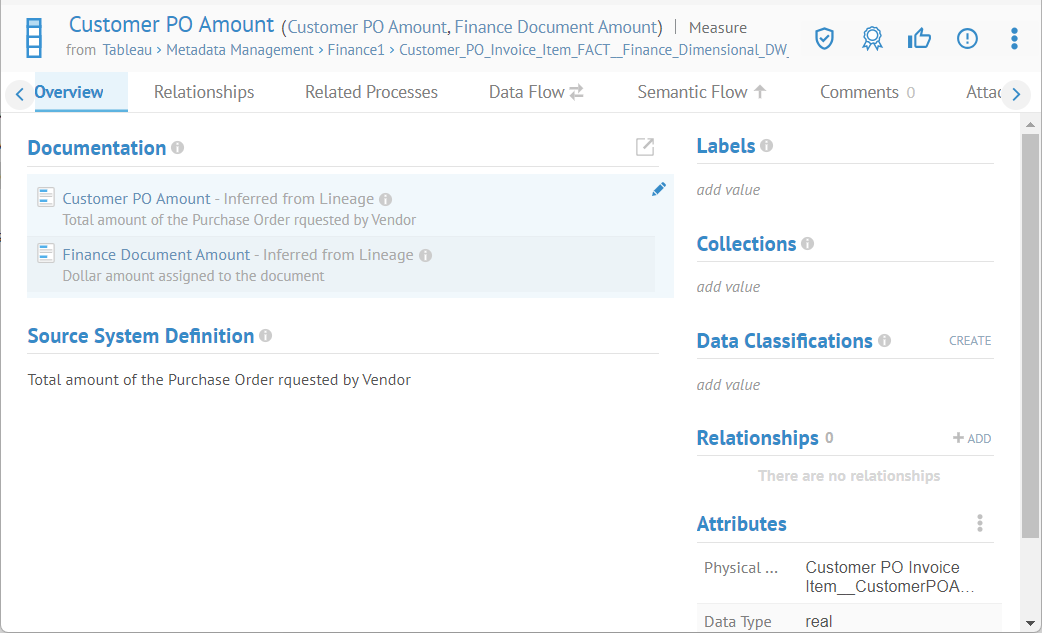Viewport: 1042px width, 633px height.
Task: Open the header three-dot more menu
Action: click(1014, 38)
